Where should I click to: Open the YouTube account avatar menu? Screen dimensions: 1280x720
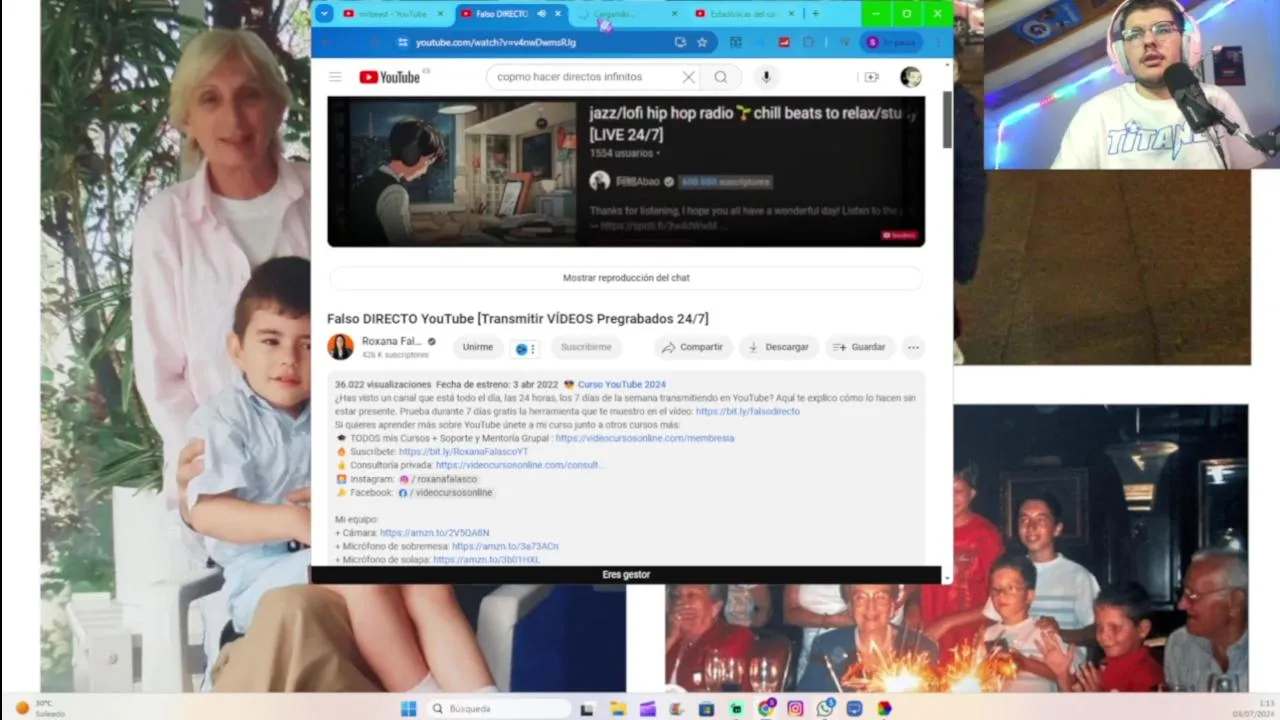[910, 77]
